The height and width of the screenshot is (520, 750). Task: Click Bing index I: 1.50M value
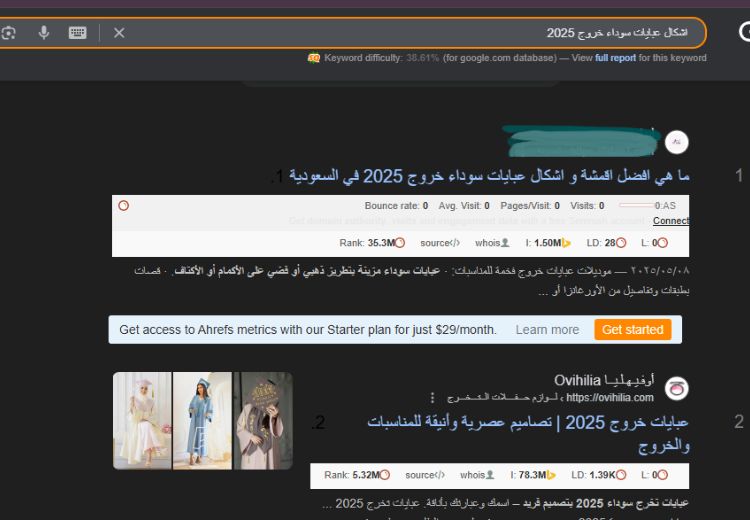pos(543,243)
